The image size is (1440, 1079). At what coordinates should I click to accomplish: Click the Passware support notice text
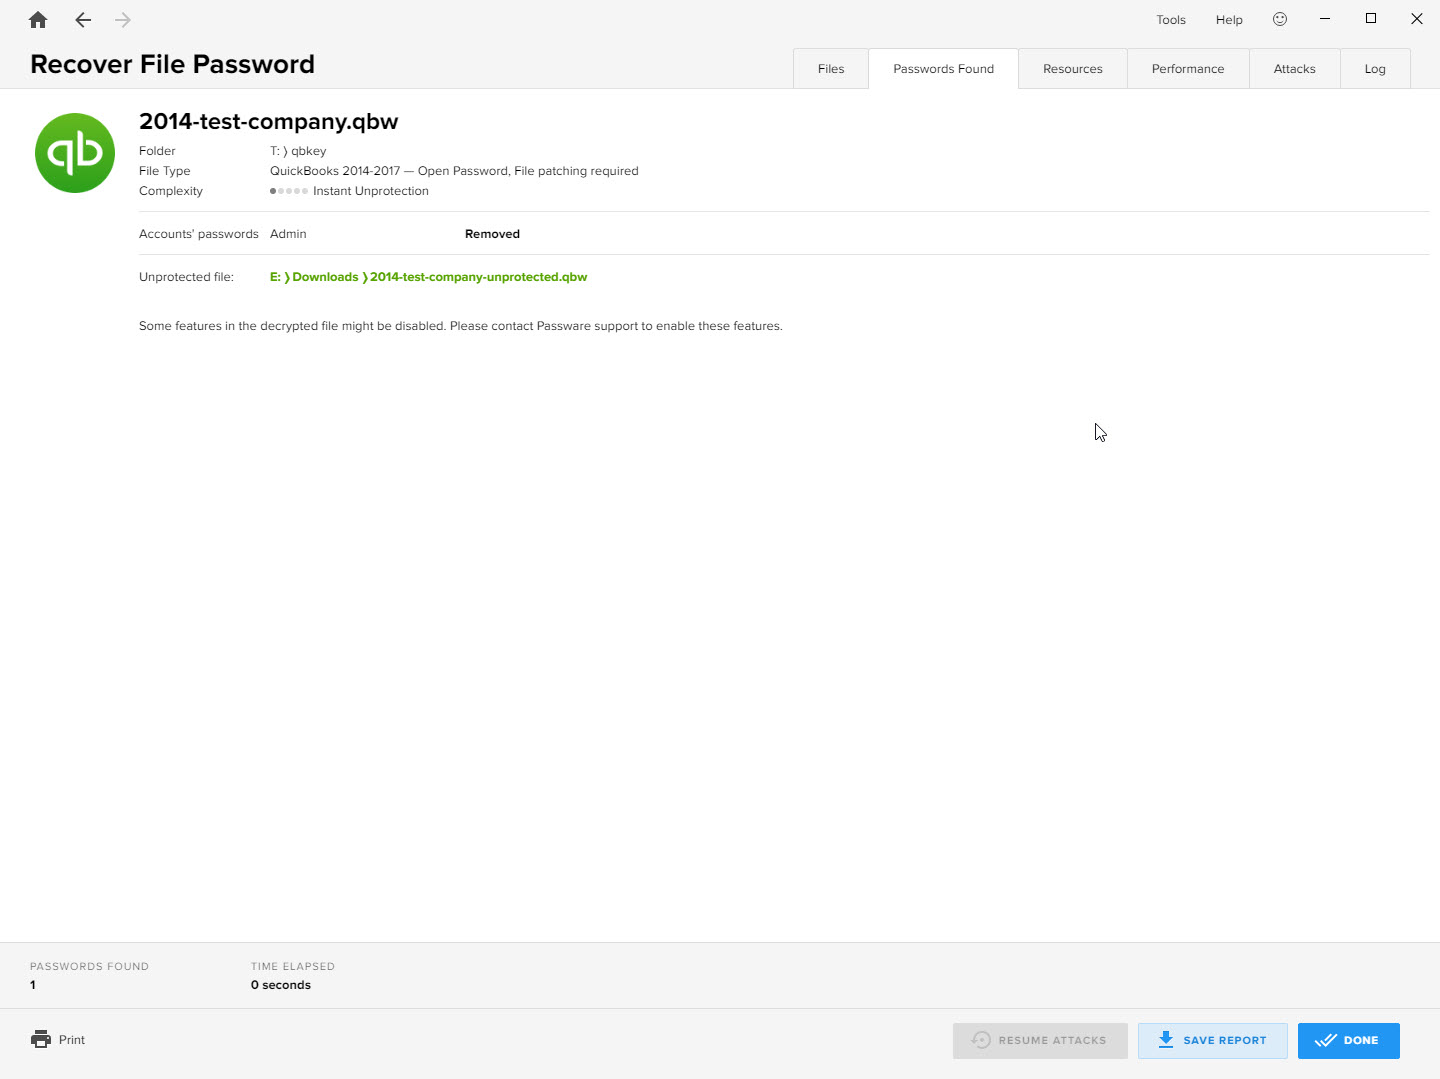pyautogui.click(x=461, y=326)
